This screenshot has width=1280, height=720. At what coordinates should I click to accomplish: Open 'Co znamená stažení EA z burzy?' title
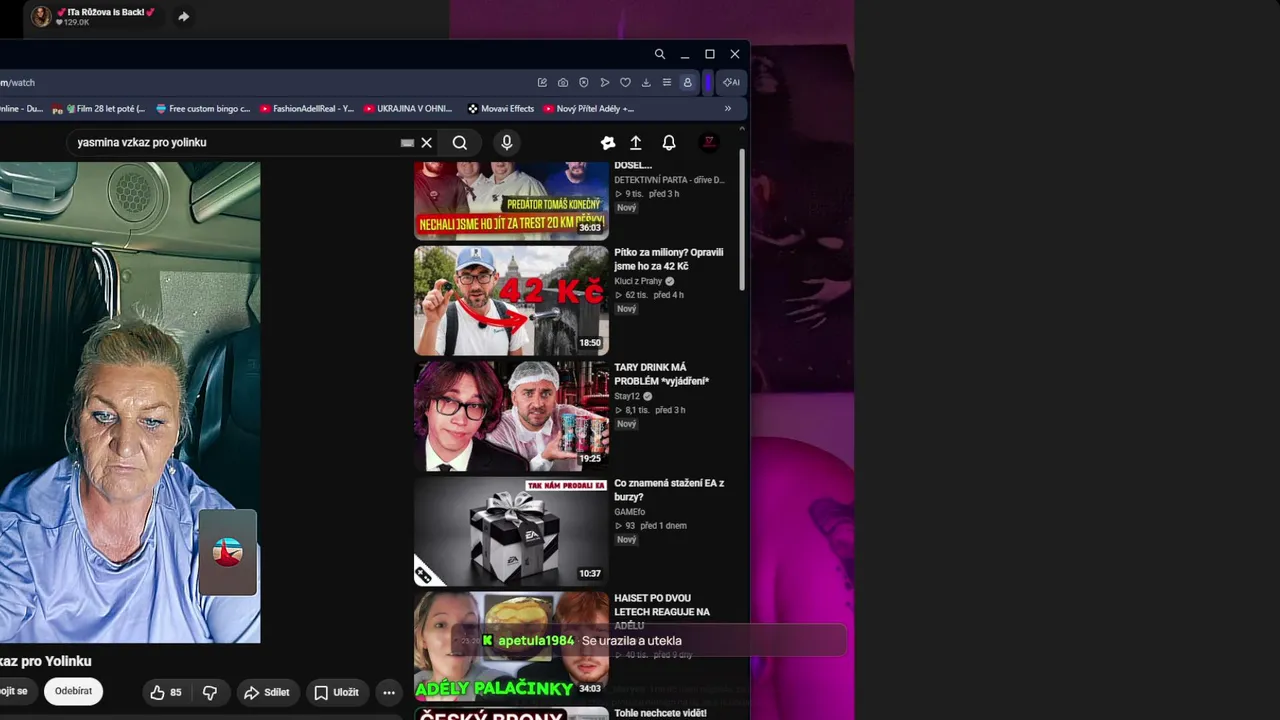click(x=669, y=490)
